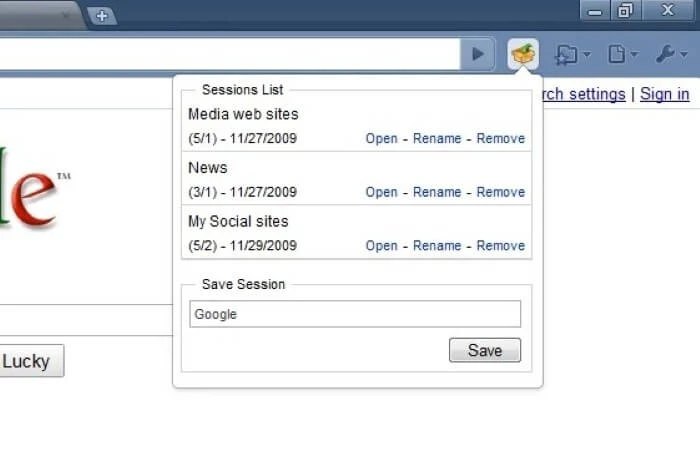This screenshot has height=475, width=700.
Task: Remove the Media web sites session
Action: tap(500, 138)
